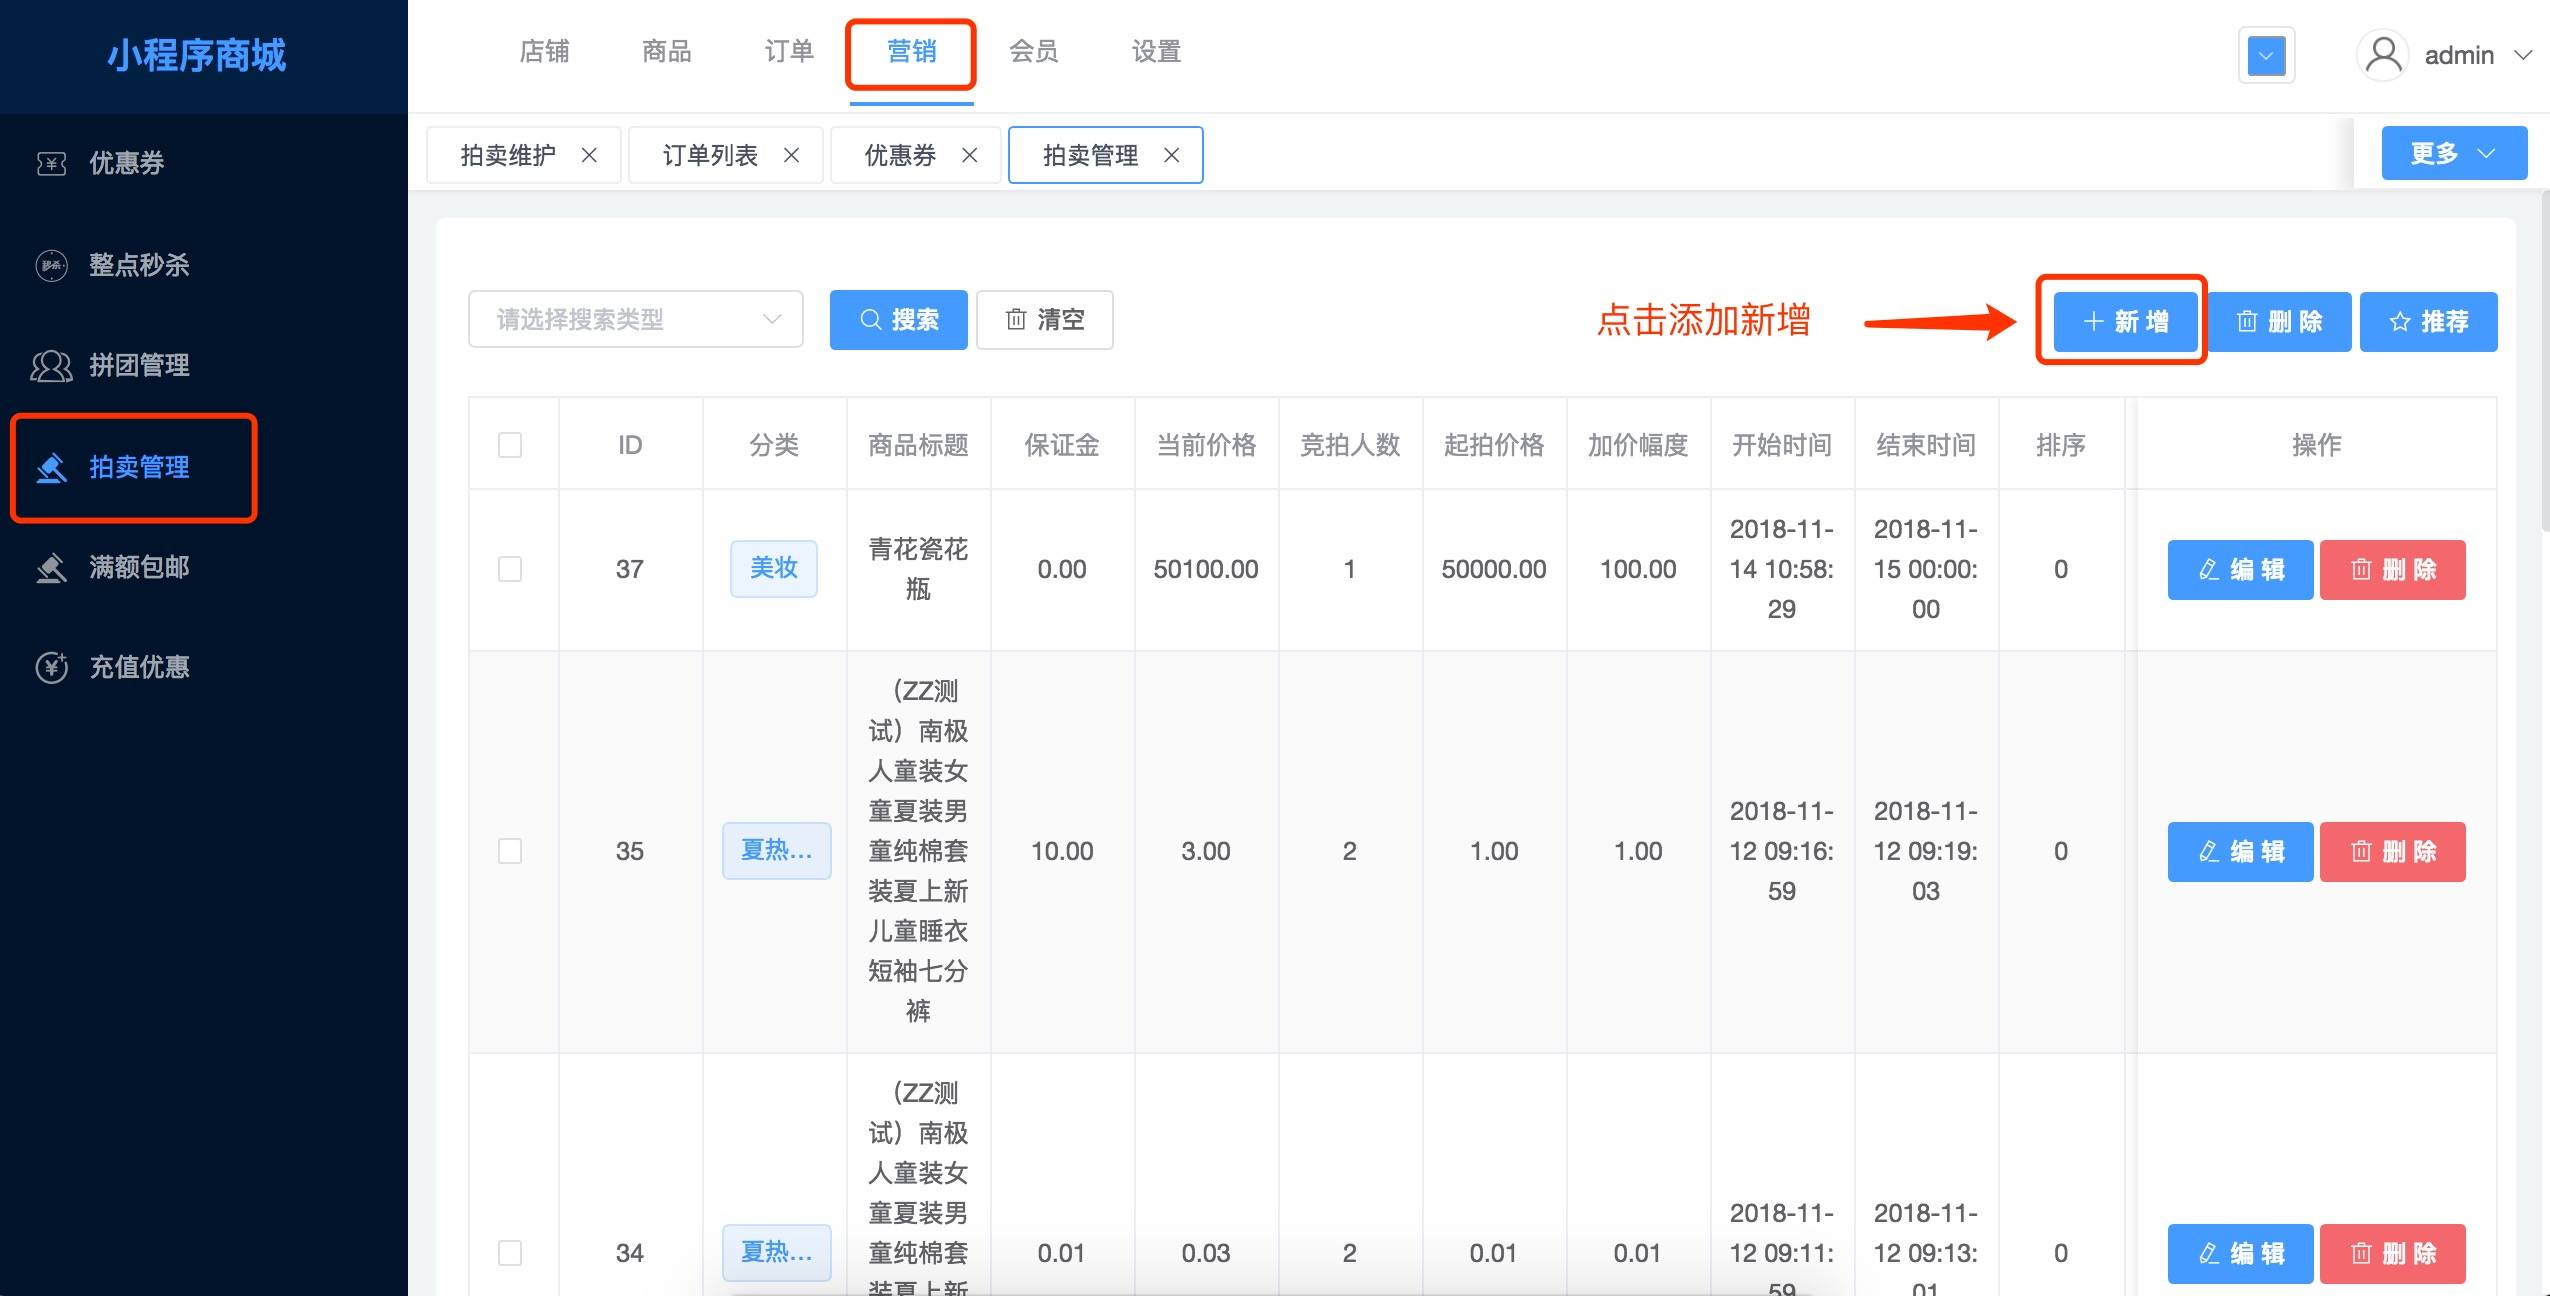This screenshot has height=1296, width=2550.
Task: Switch to 店铺 top menu
Action: coord(544,51)
